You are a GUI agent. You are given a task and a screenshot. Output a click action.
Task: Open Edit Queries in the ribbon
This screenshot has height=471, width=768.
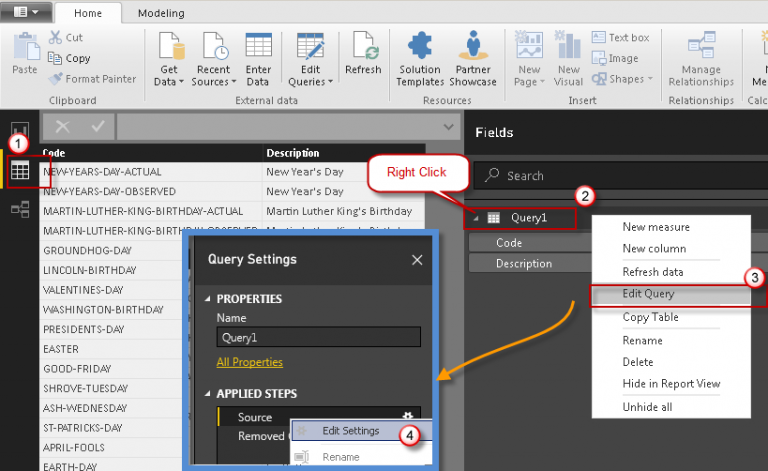(x=311, y=59)
